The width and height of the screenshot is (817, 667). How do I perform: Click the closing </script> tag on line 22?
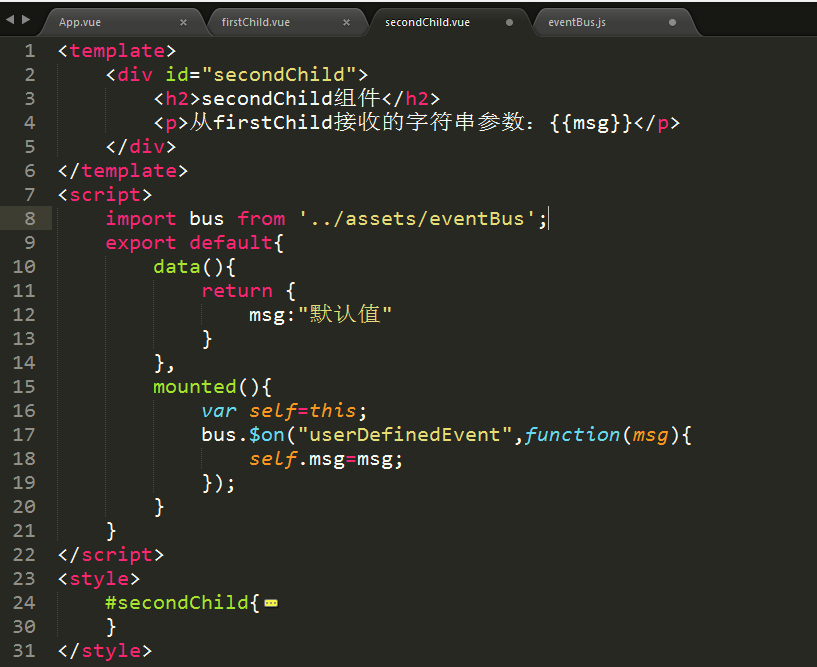pyautogui.click(x=111, y=554)
